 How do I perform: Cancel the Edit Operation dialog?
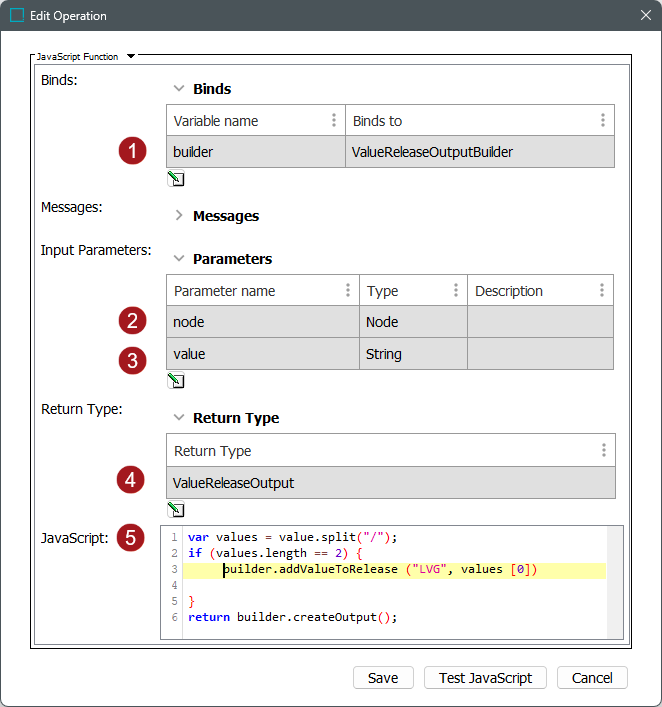click(592, 678)
